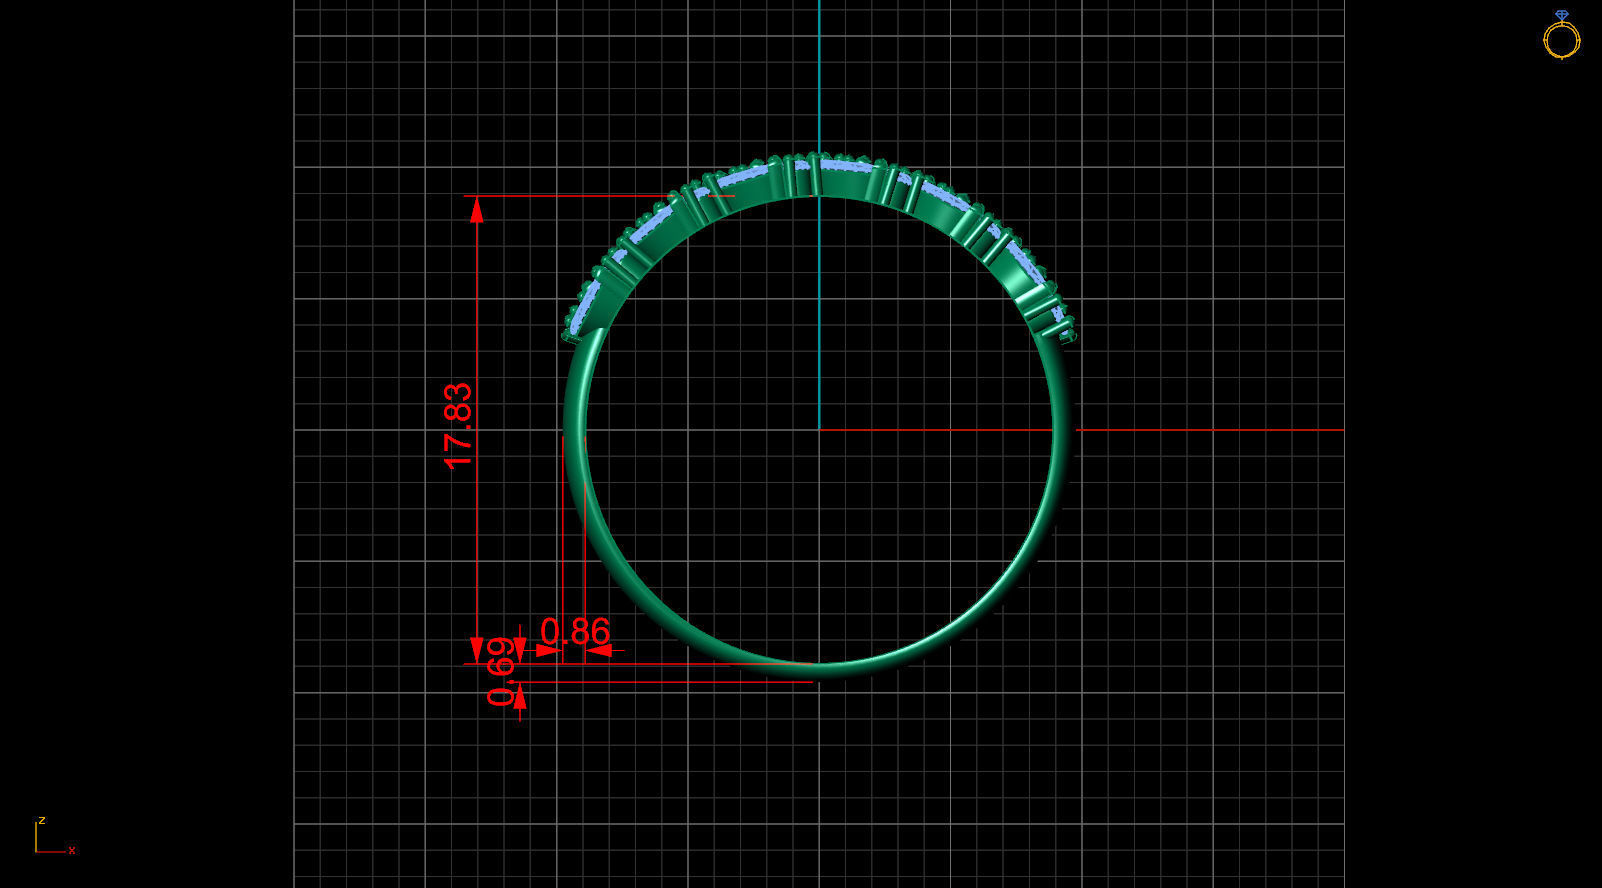
Task: Click the gold ring with diamond icon
Action: (x=1561, y=35)
